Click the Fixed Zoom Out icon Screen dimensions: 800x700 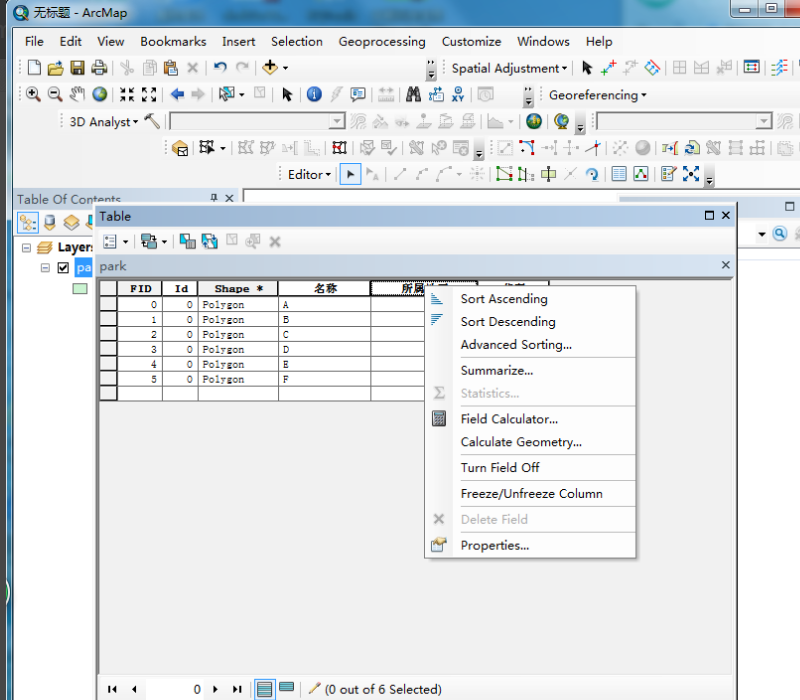(x=149, y=94)
